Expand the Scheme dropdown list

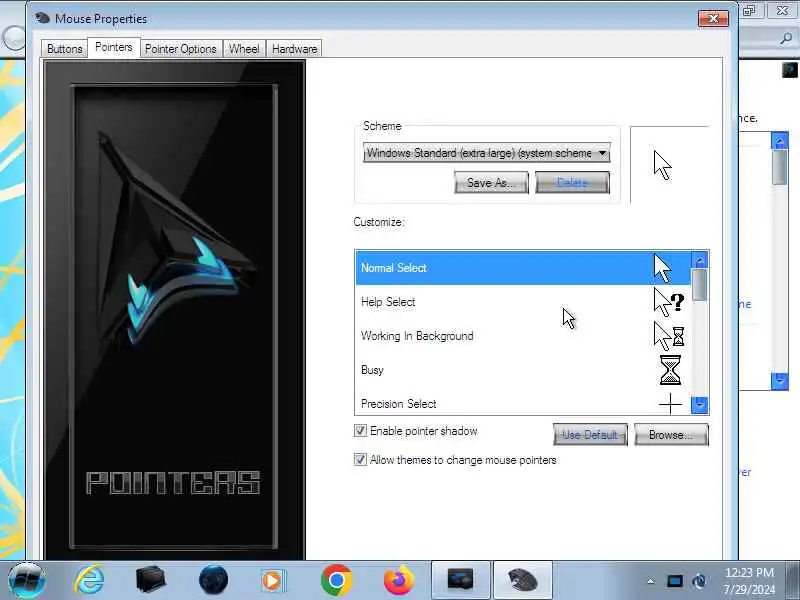tap(486, 153)
